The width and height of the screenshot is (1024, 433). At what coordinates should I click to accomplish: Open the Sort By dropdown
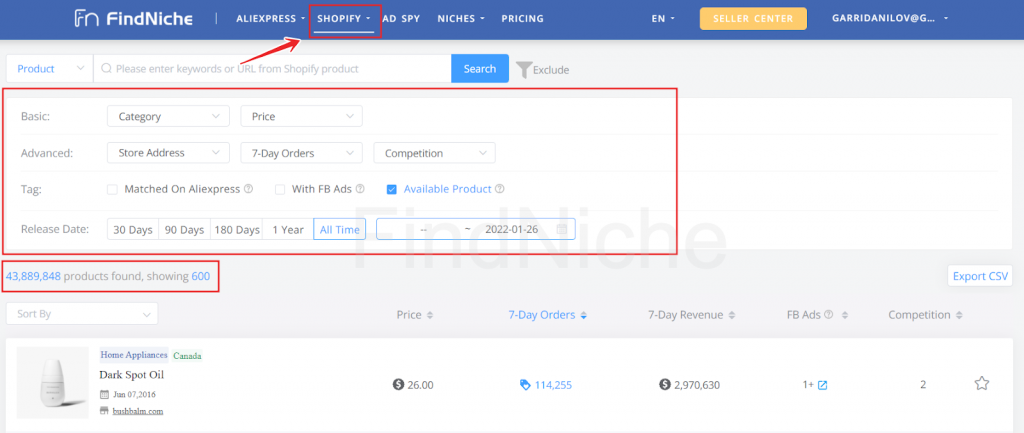point(82,313)
